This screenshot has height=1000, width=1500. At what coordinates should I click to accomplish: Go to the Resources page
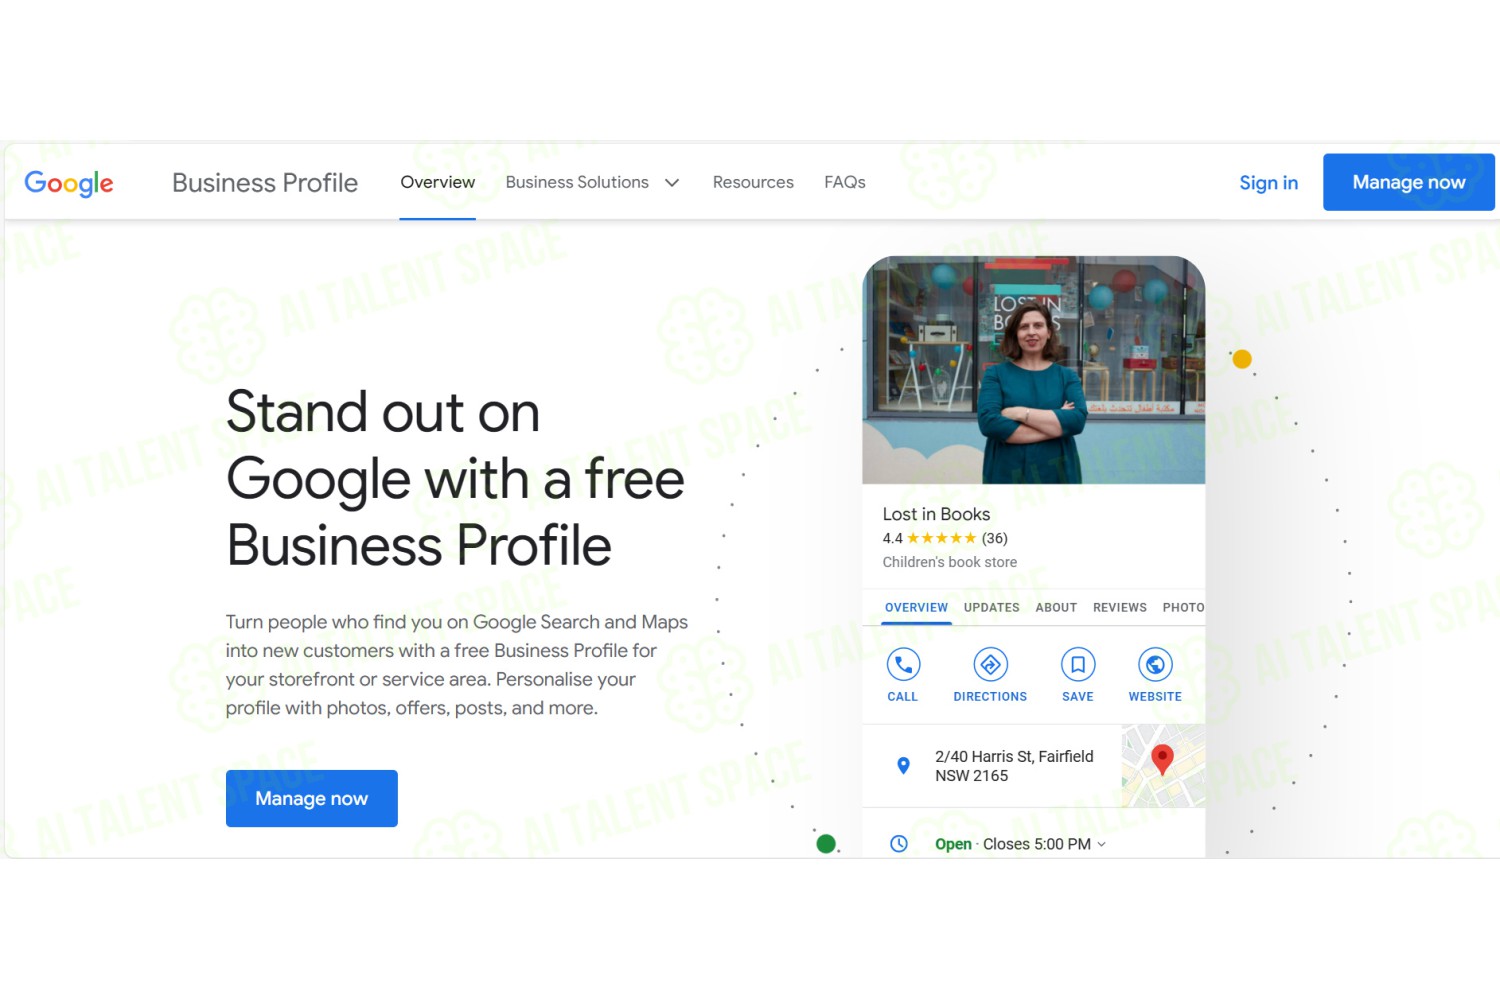753,182
